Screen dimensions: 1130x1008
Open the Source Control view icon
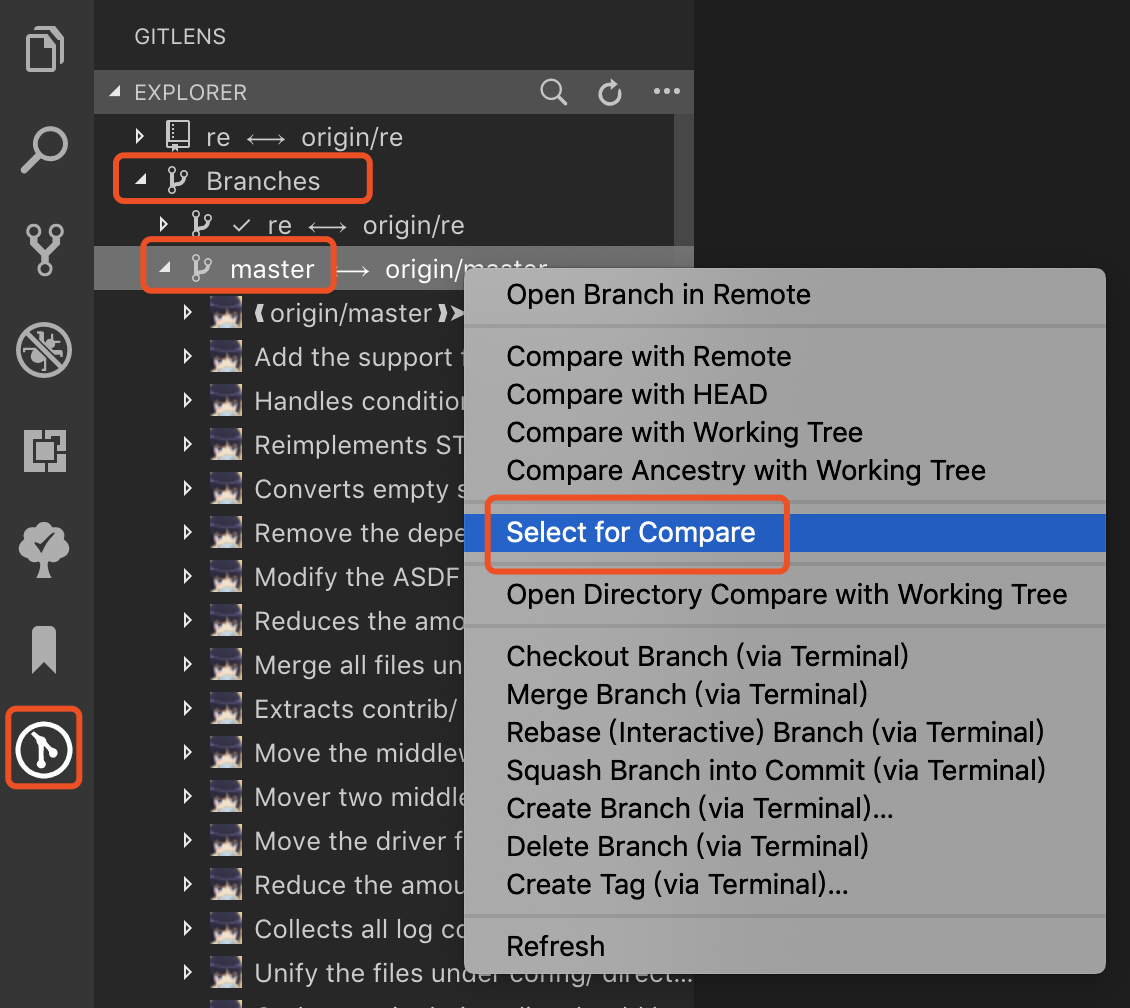click(45, 249)
